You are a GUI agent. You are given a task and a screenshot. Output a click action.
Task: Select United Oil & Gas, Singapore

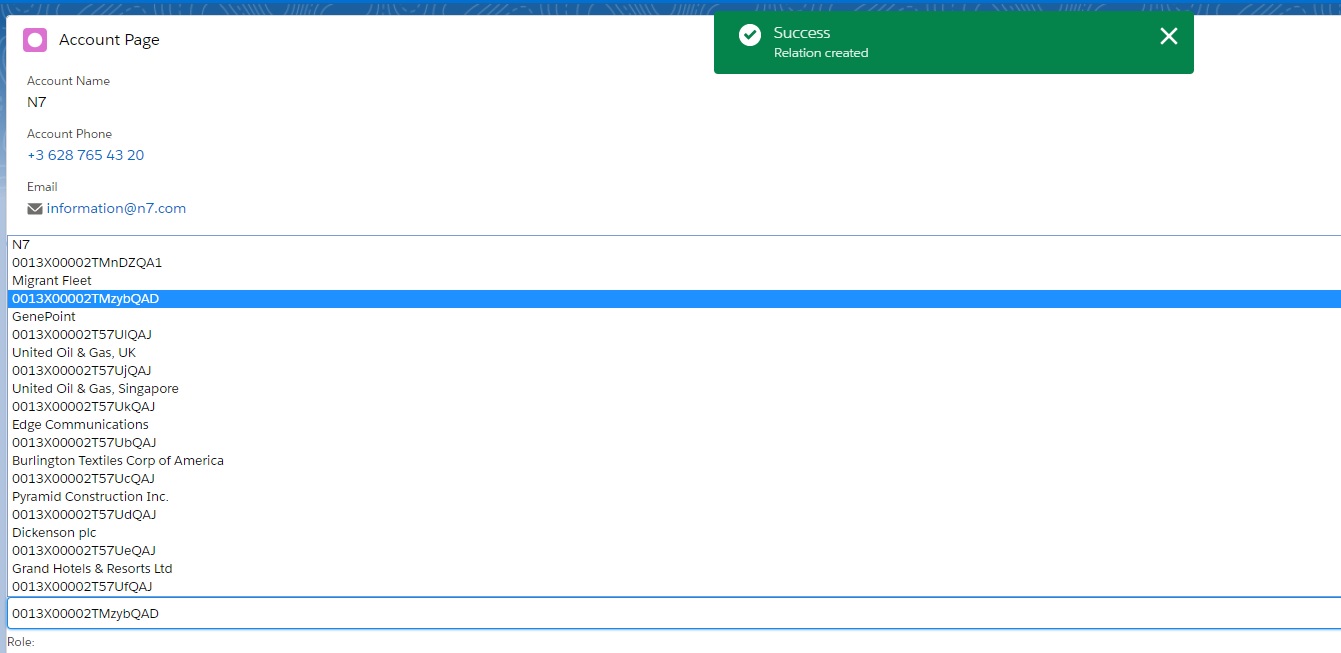pos(95,388)
